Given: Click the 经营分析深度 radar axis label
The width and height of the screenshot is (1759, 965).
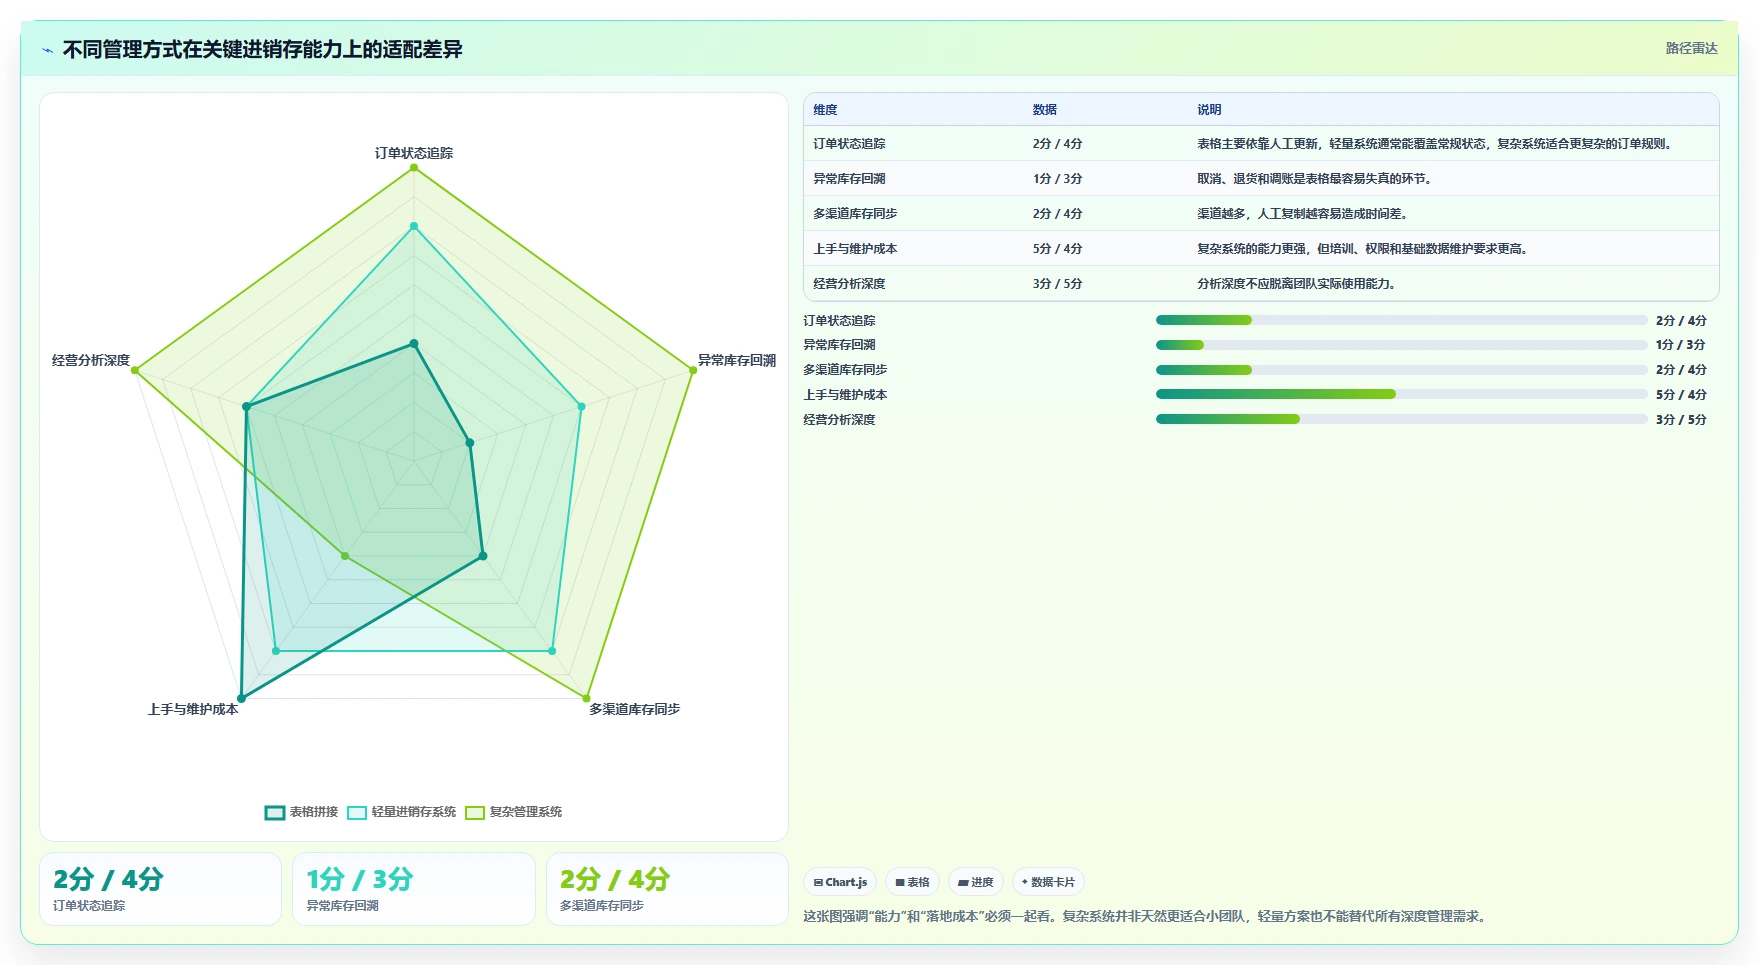Looking at the screenshot, I should pyautogui.click(x=91, y=360).
